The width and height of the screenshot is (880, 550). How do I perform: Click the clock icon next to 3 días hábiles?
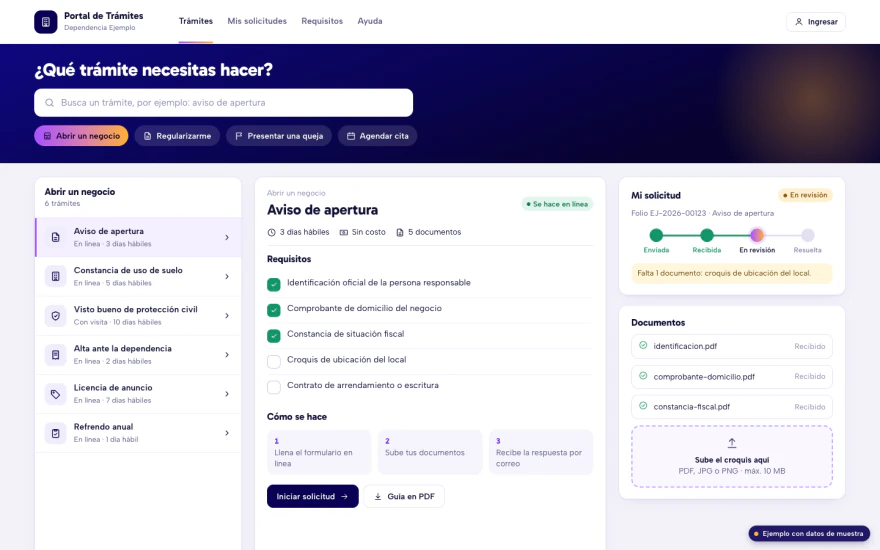(x=272, y=232)
